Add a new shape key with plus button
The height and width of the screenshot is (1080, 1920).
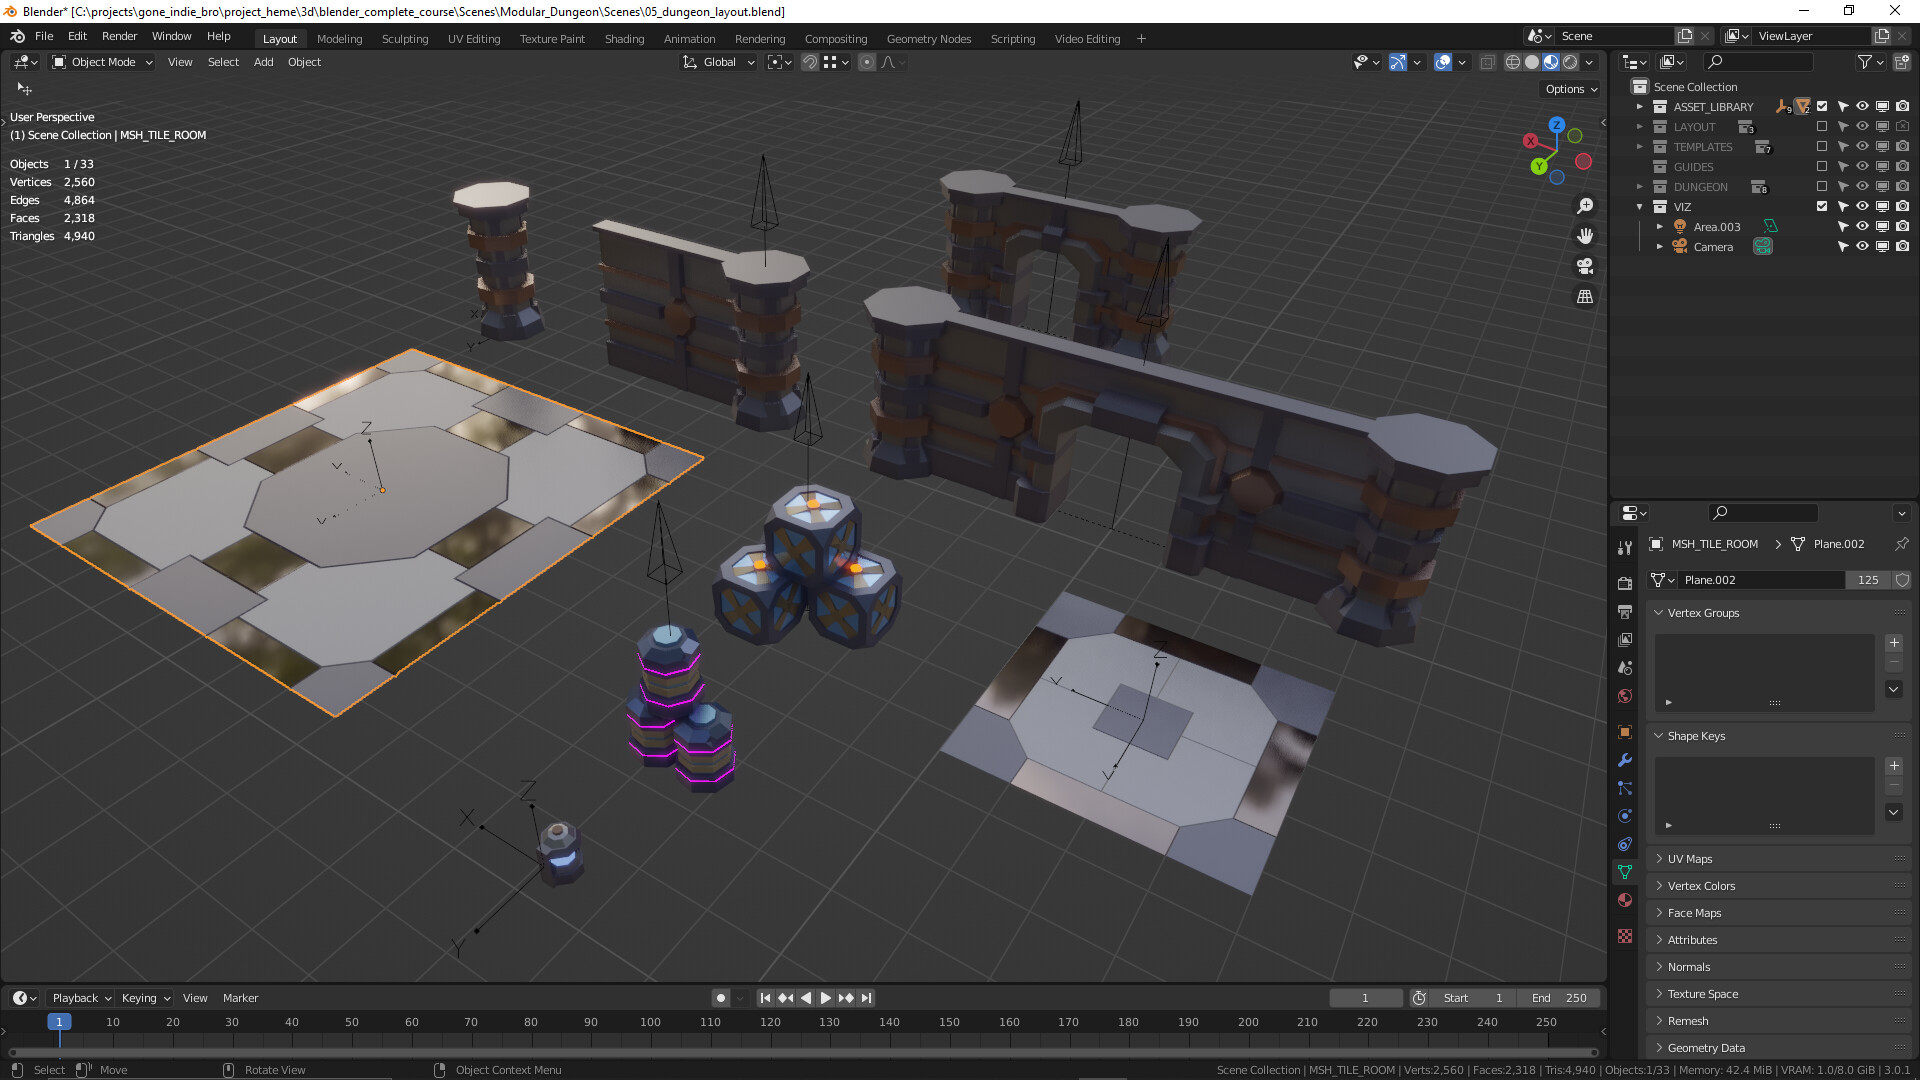(x=1893, y=766)
